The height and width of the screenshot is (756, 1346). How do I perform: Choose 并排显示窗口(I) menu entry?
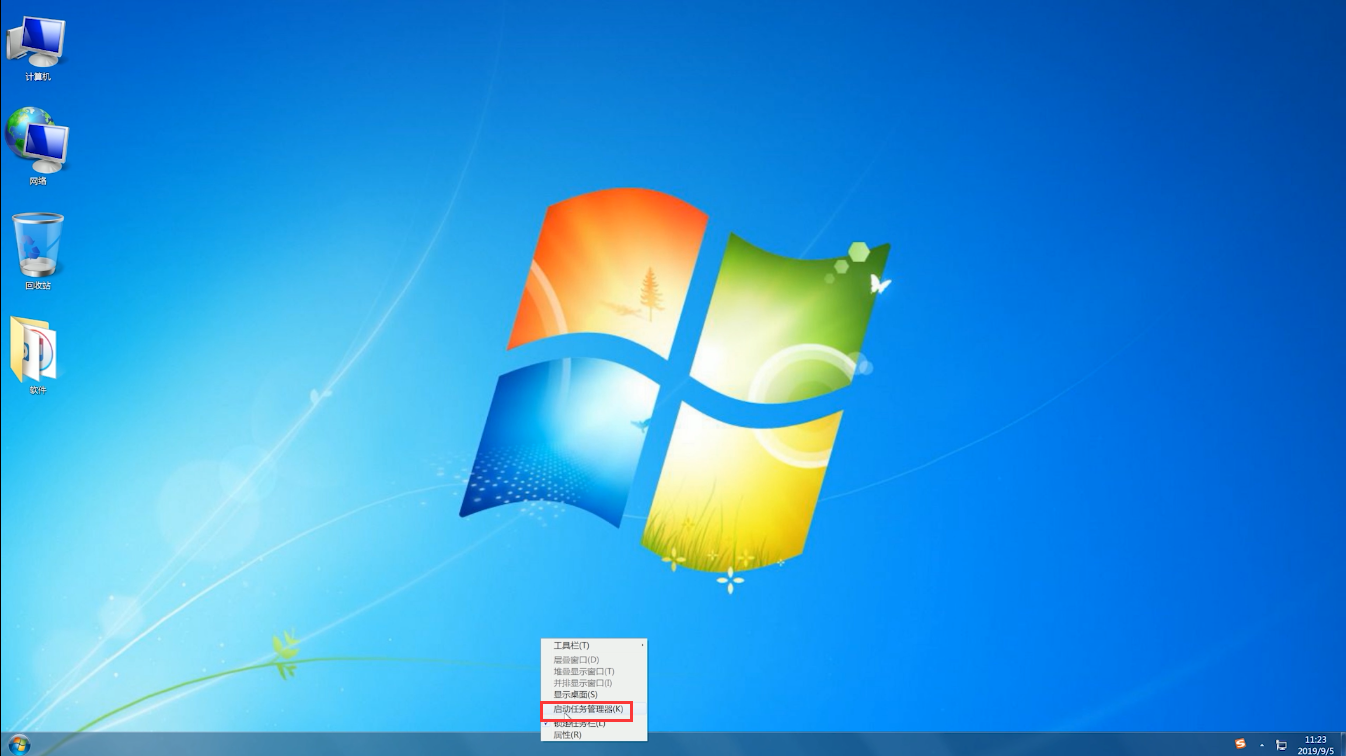pos(594,683)
